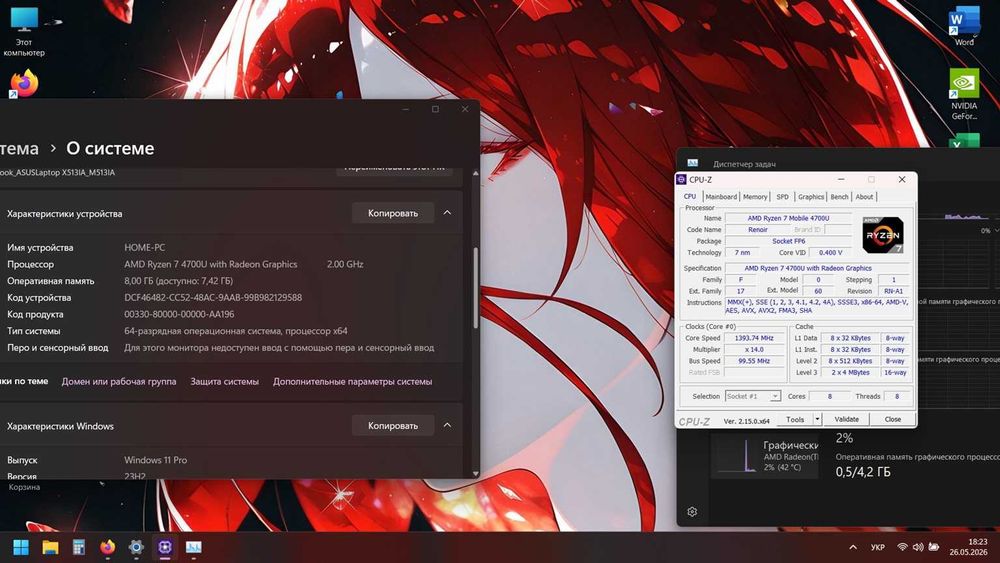Open the Bench tab in CPU-Z
Image resolution: width=1000 pixels, height=563 pixels.
pyautogui.click(x=839, y=196)
